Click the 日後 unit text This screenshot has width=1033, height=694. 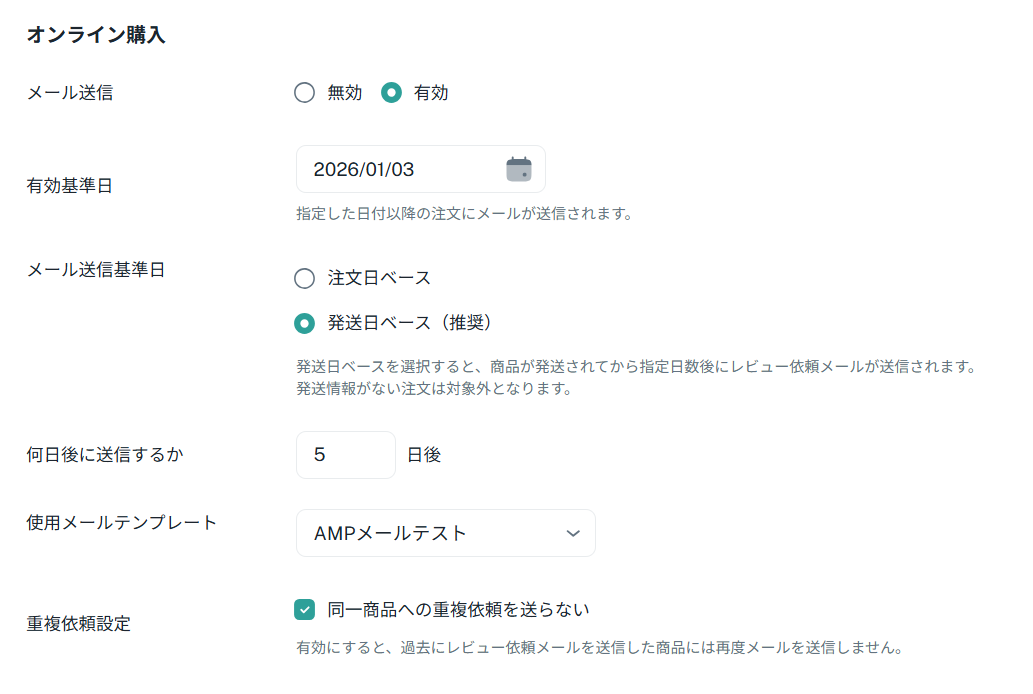(424, 455)
